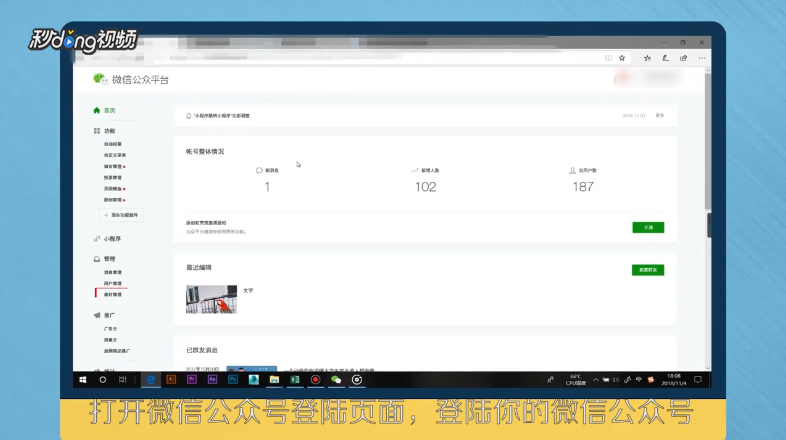The width and height of the screenshot is (786, 440).
Task: Open 广告主 in the sidebar
Action: coord(110,329)
